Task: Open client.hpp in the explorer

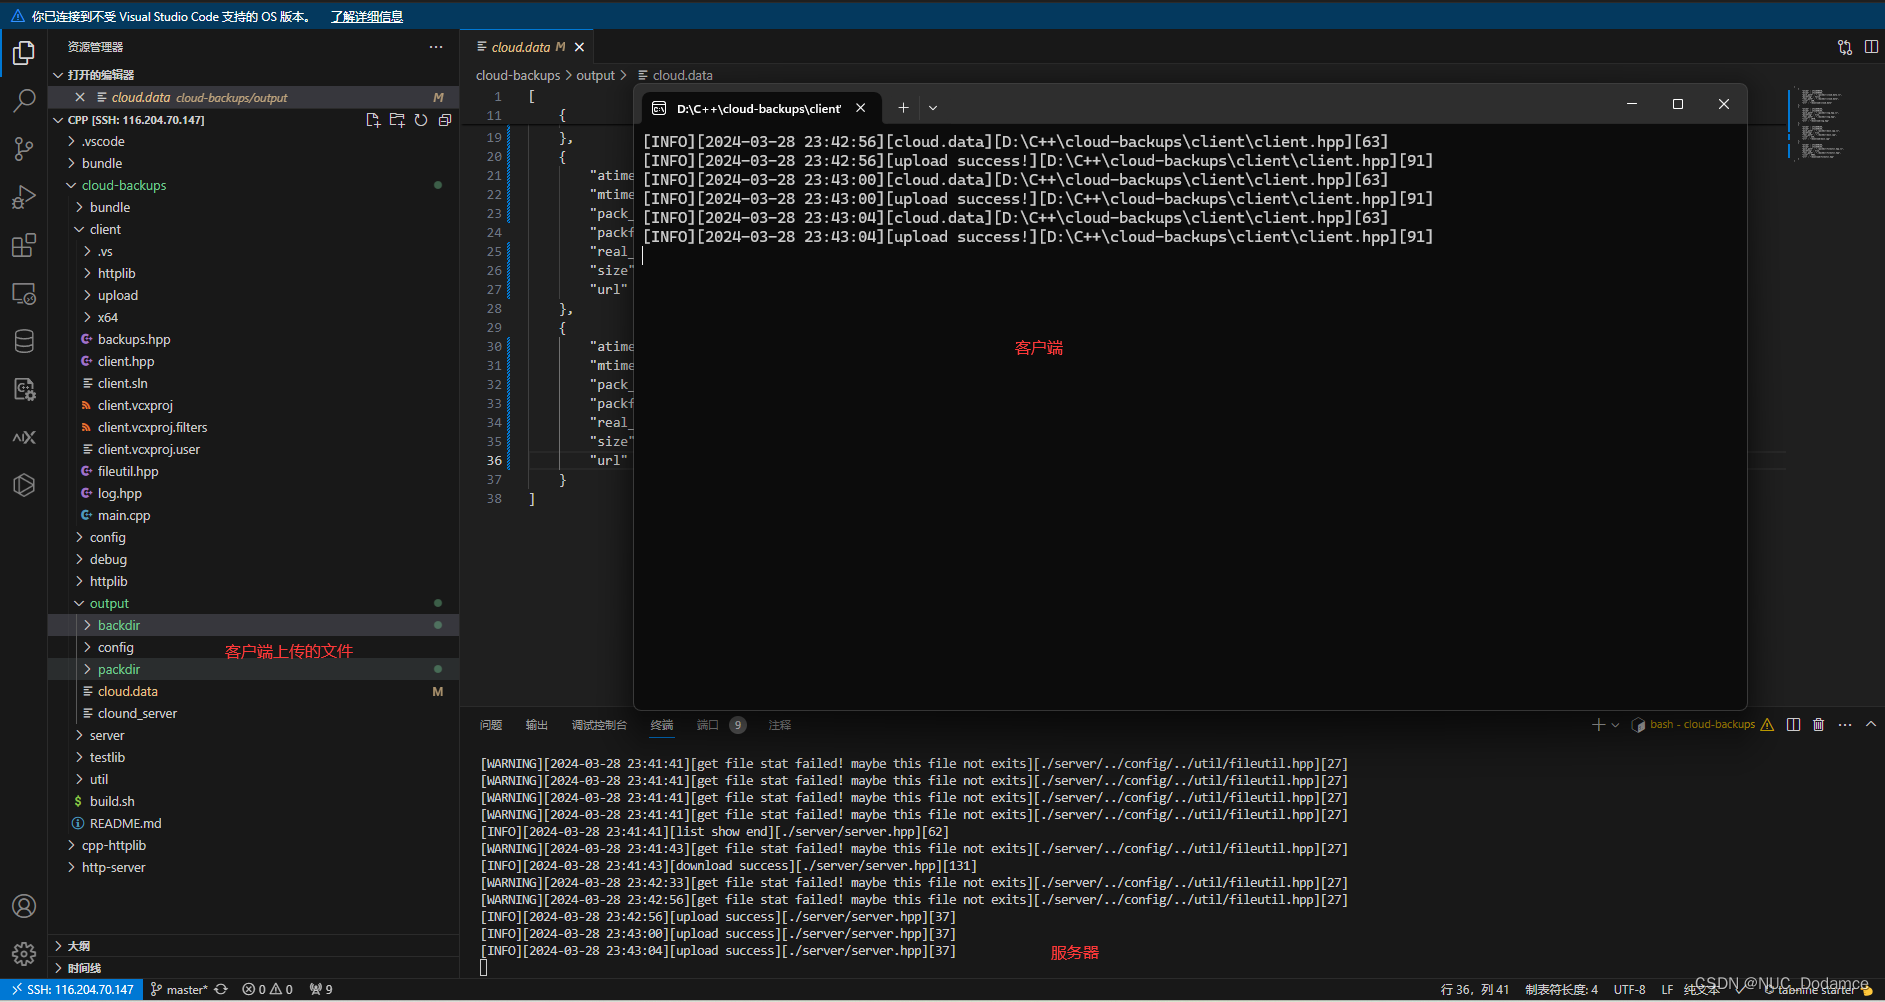Action: click(x=126, y=361)
